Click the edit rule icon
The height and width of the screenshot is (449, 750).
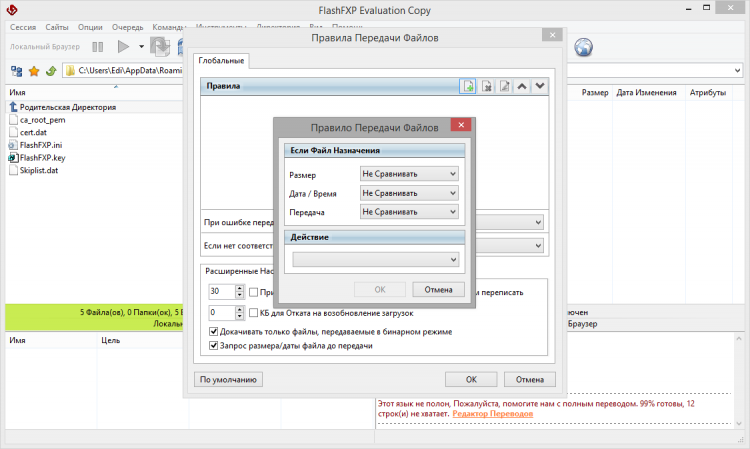[x=504, y=87]
